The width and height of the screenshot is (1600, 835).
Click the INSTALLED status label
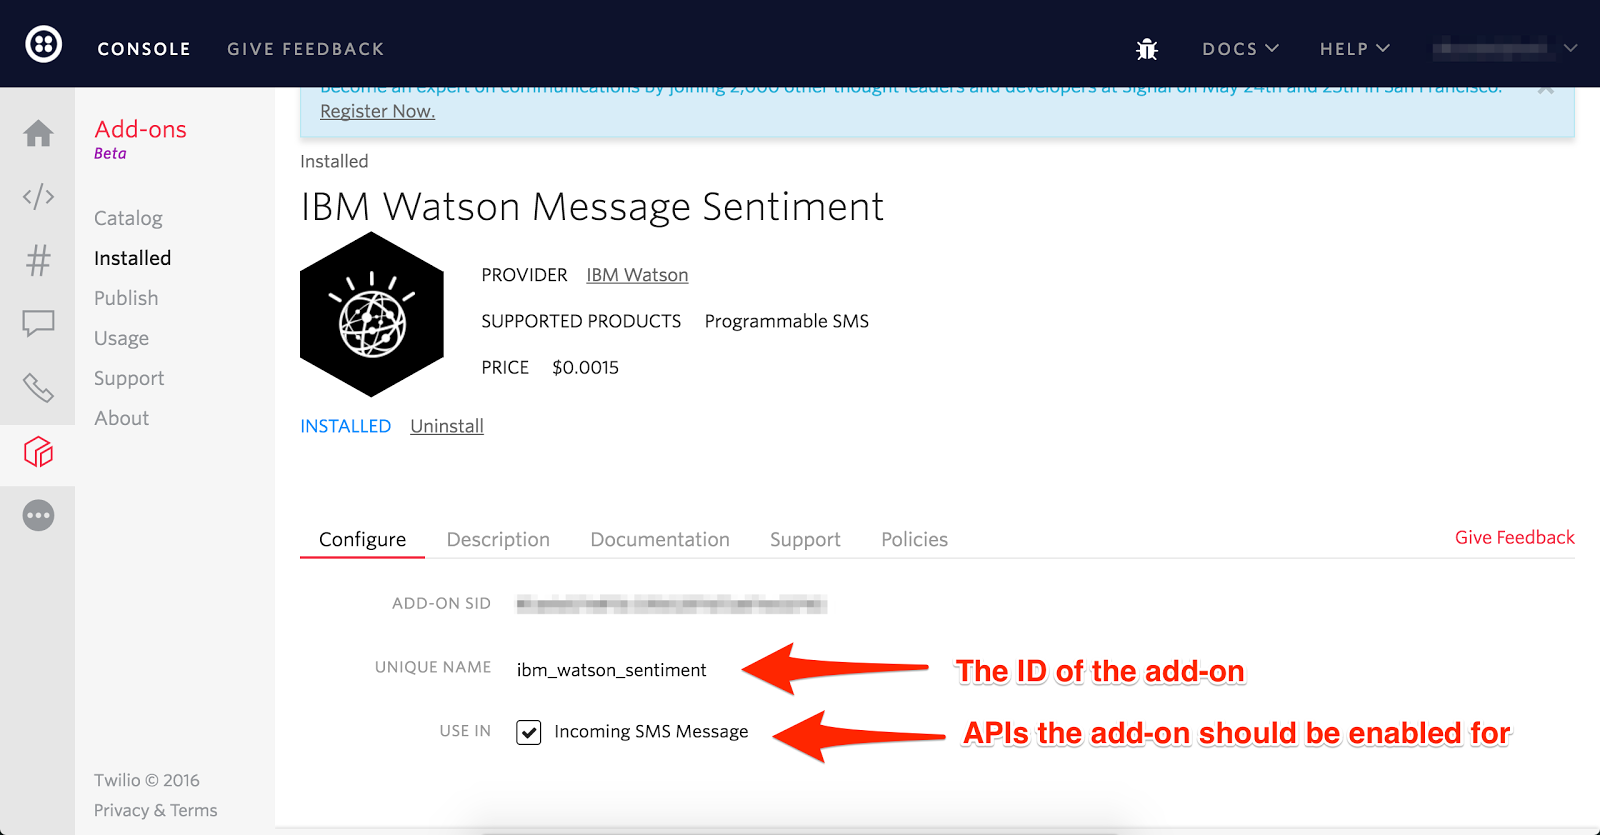345,426
